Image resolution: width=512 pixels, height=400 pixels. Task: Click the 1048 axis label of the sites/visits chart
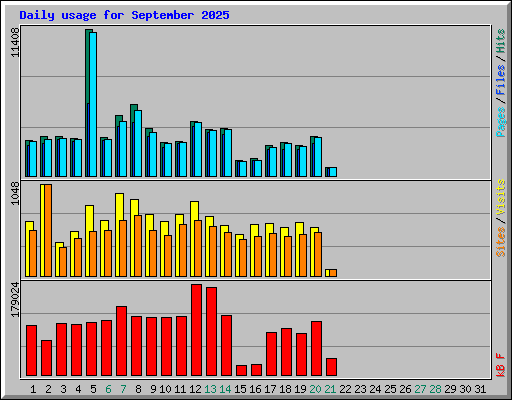15,193
